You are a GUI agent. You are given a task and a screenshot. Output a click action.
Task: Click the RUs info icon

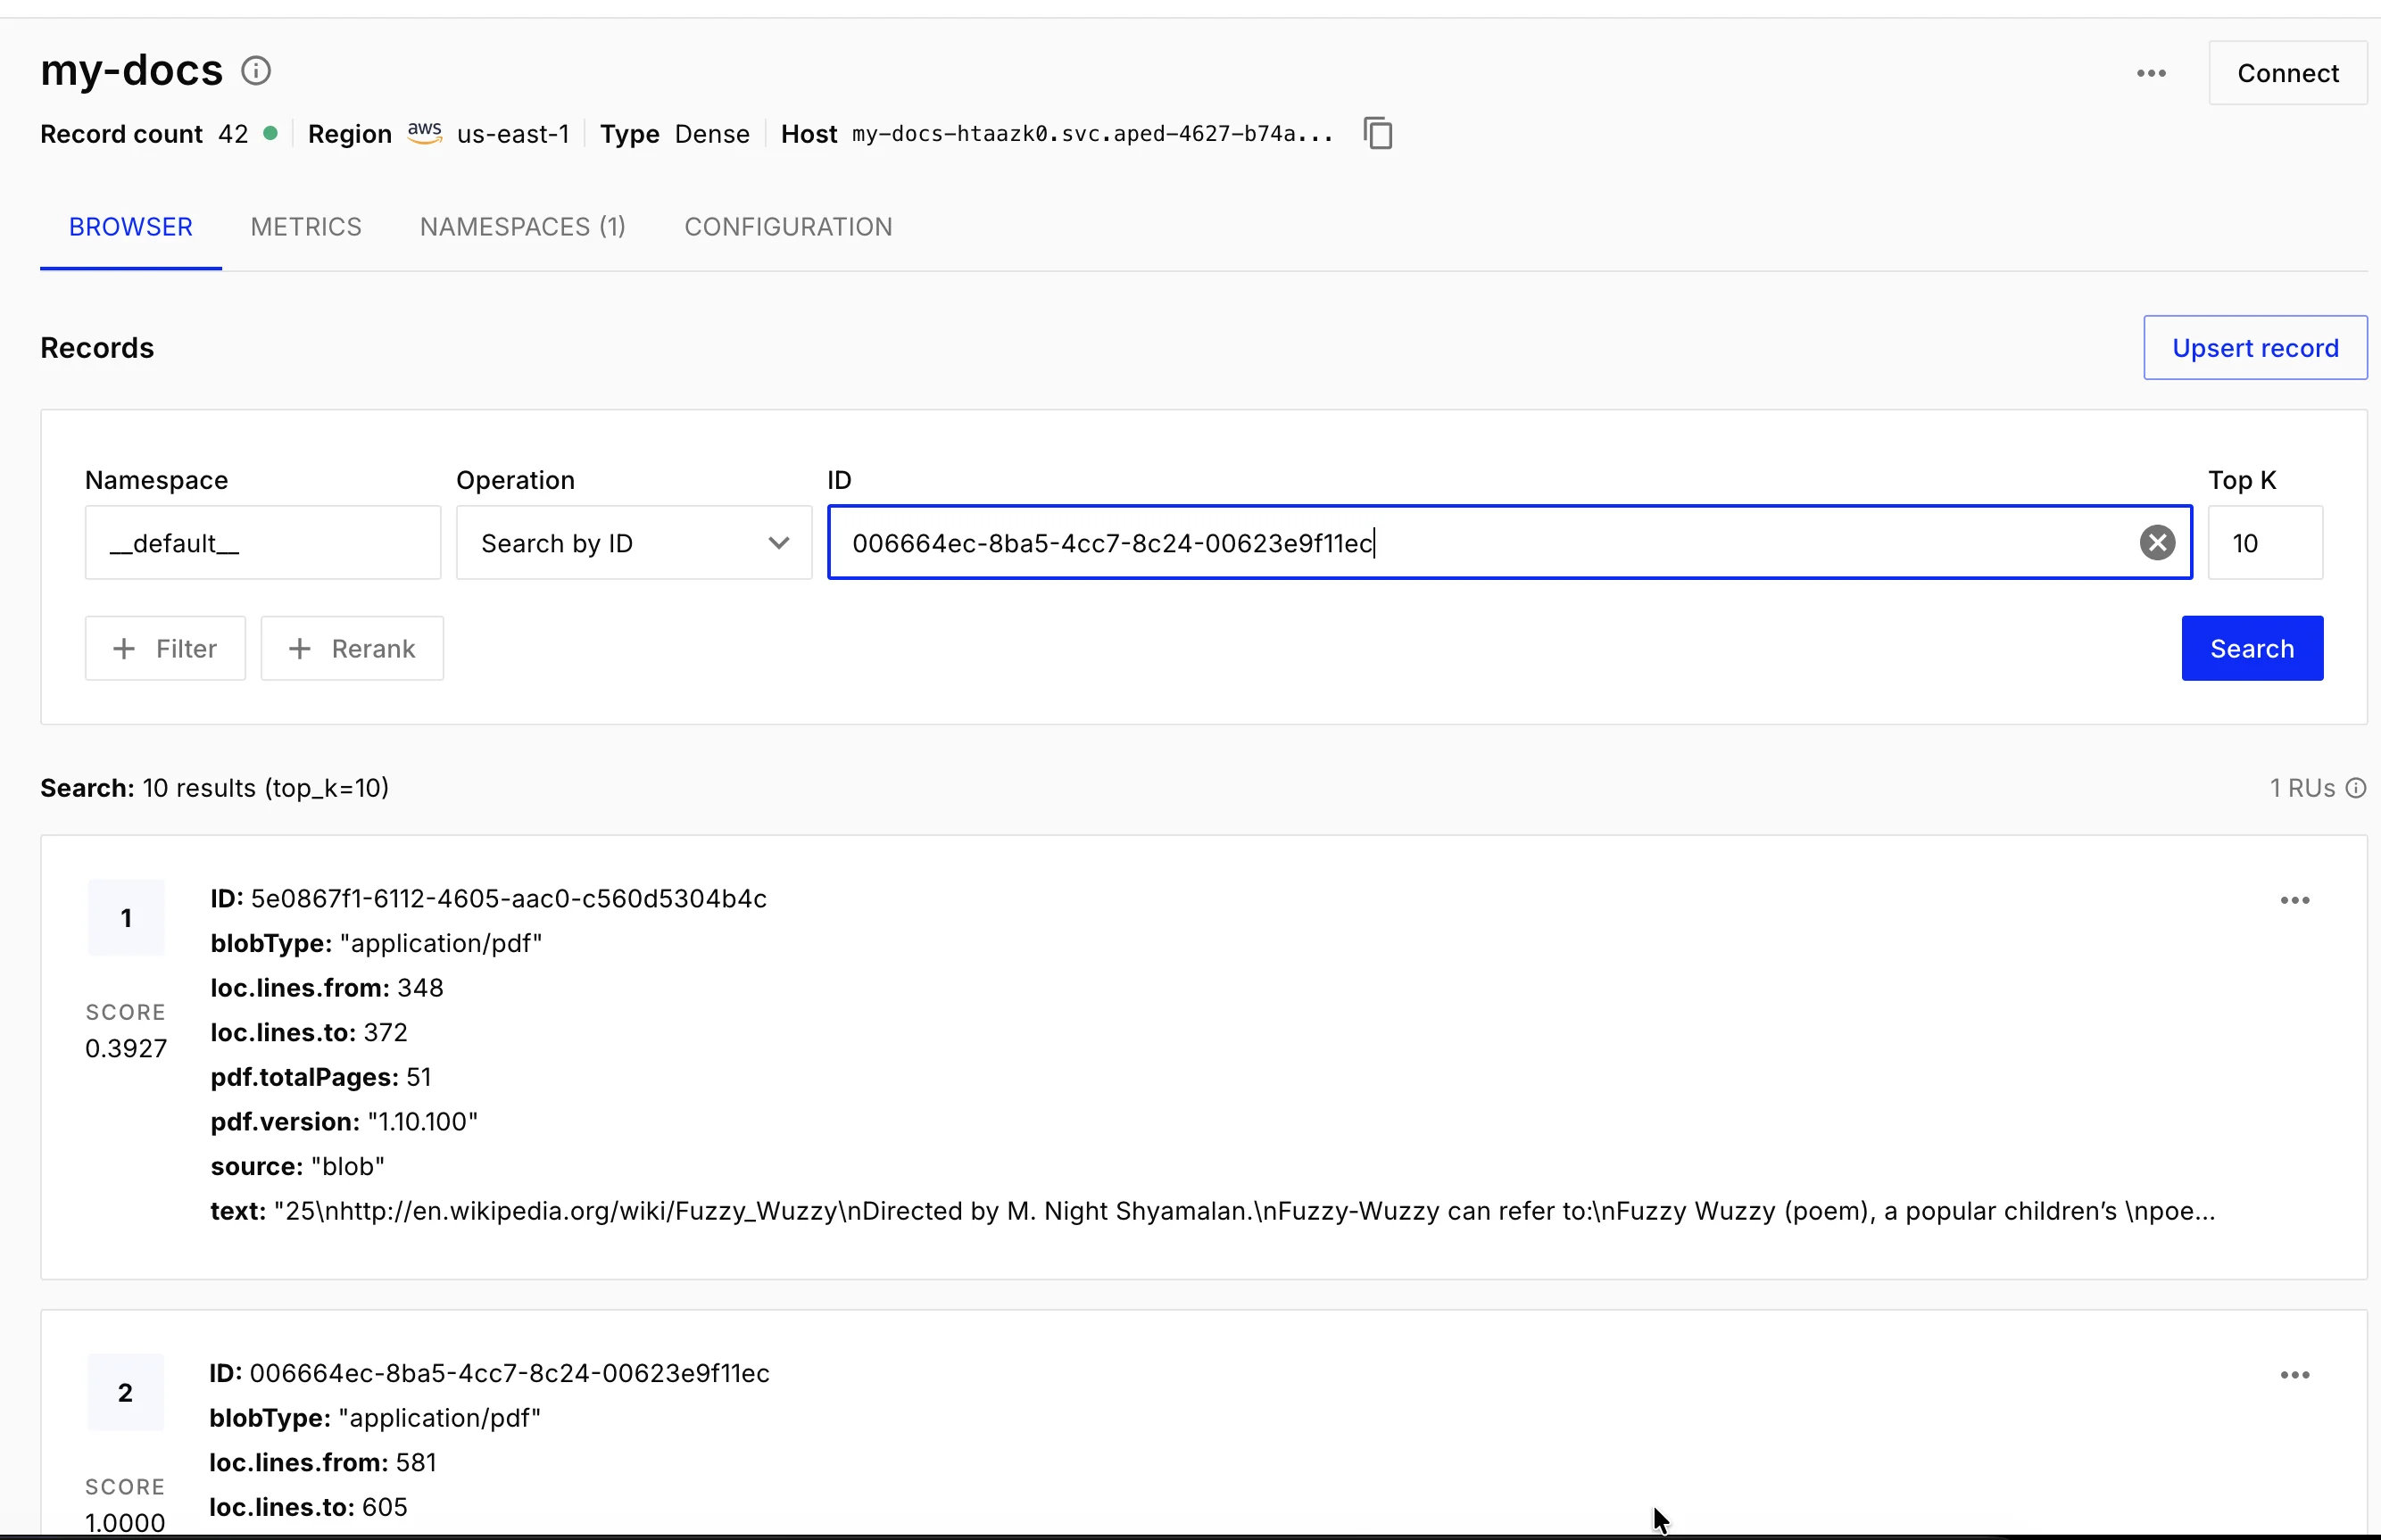pos(2356,788)
